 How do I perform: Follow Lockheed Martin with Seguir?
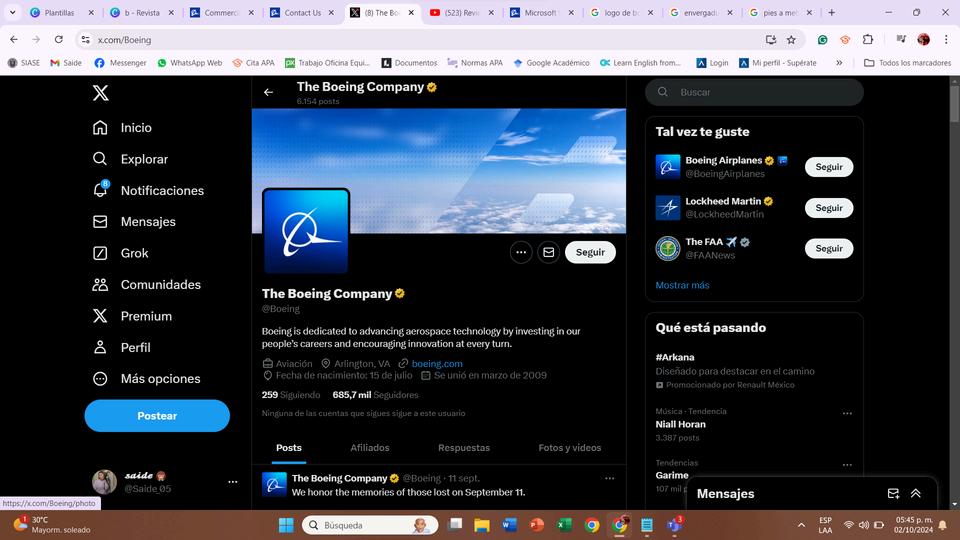829,208
